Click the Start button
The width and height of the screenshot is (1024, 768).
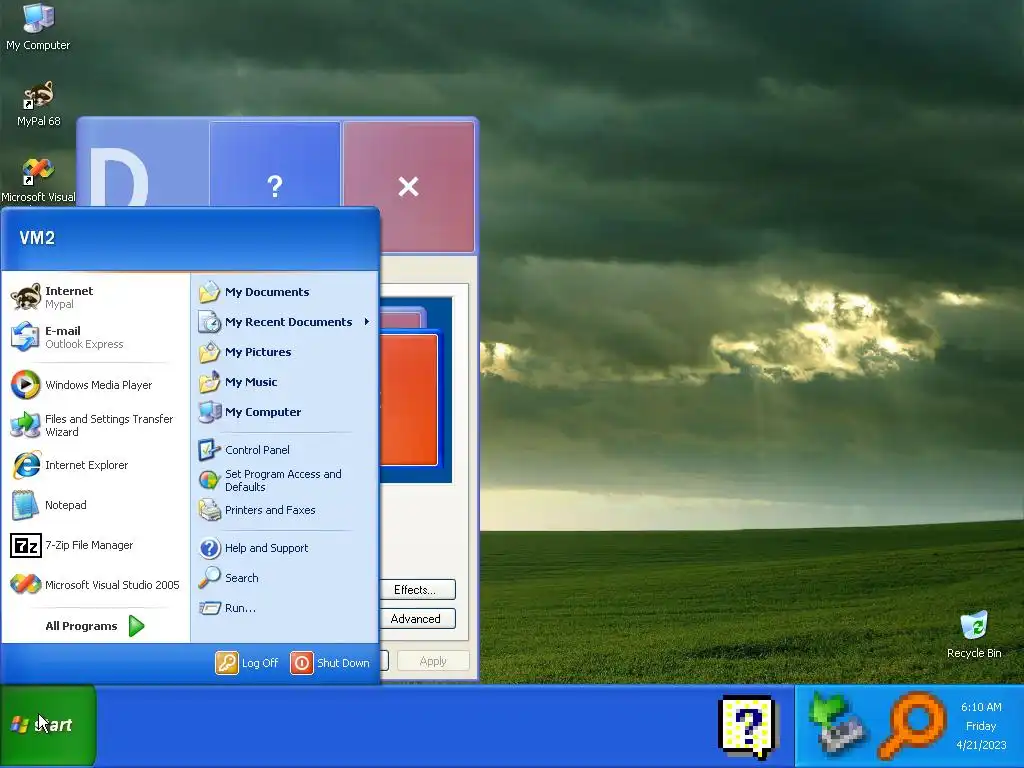click(x=48, y=725)
